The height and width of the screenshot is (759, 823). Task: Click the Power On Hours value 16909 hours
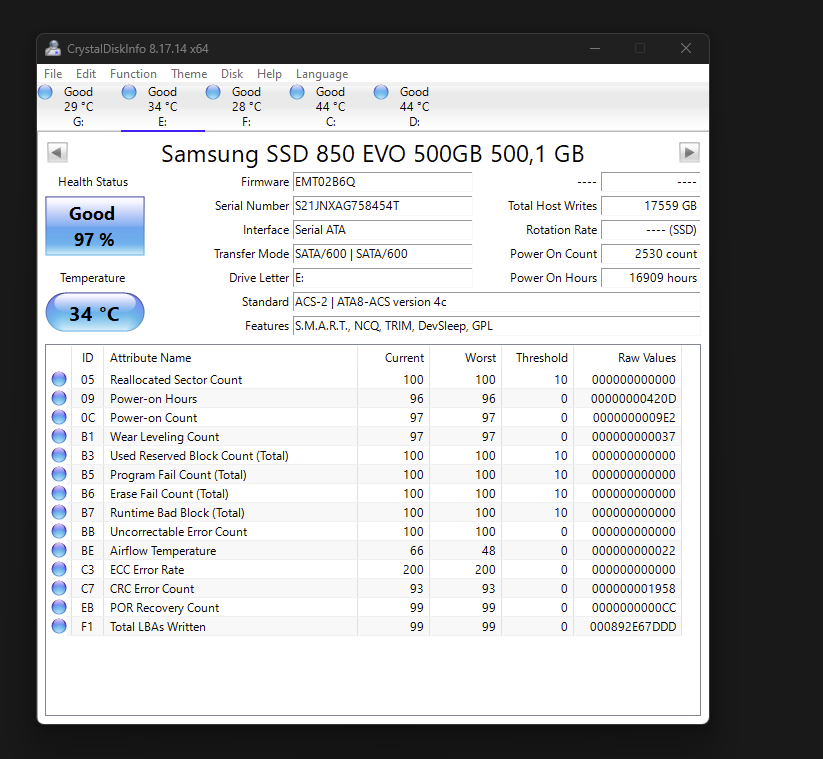click(x=650, y=278)
